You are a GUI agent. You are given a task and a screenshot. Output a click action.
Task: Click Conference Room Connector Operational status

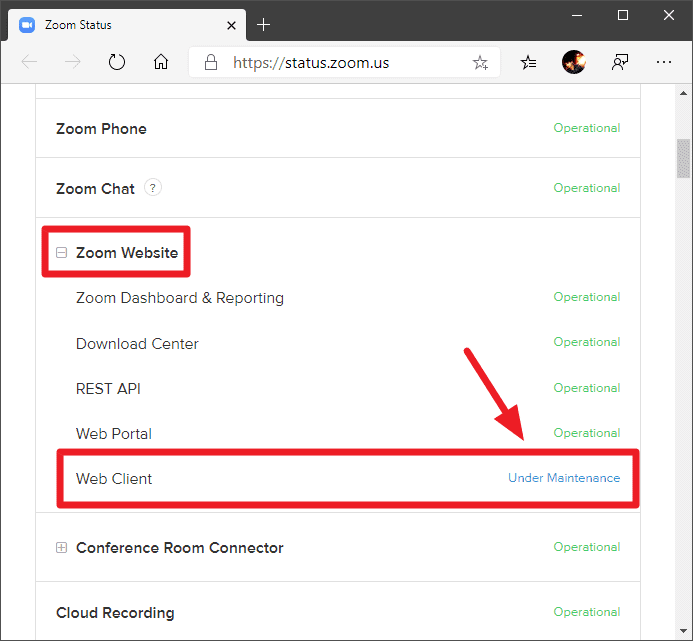click(x=587, y=547)
